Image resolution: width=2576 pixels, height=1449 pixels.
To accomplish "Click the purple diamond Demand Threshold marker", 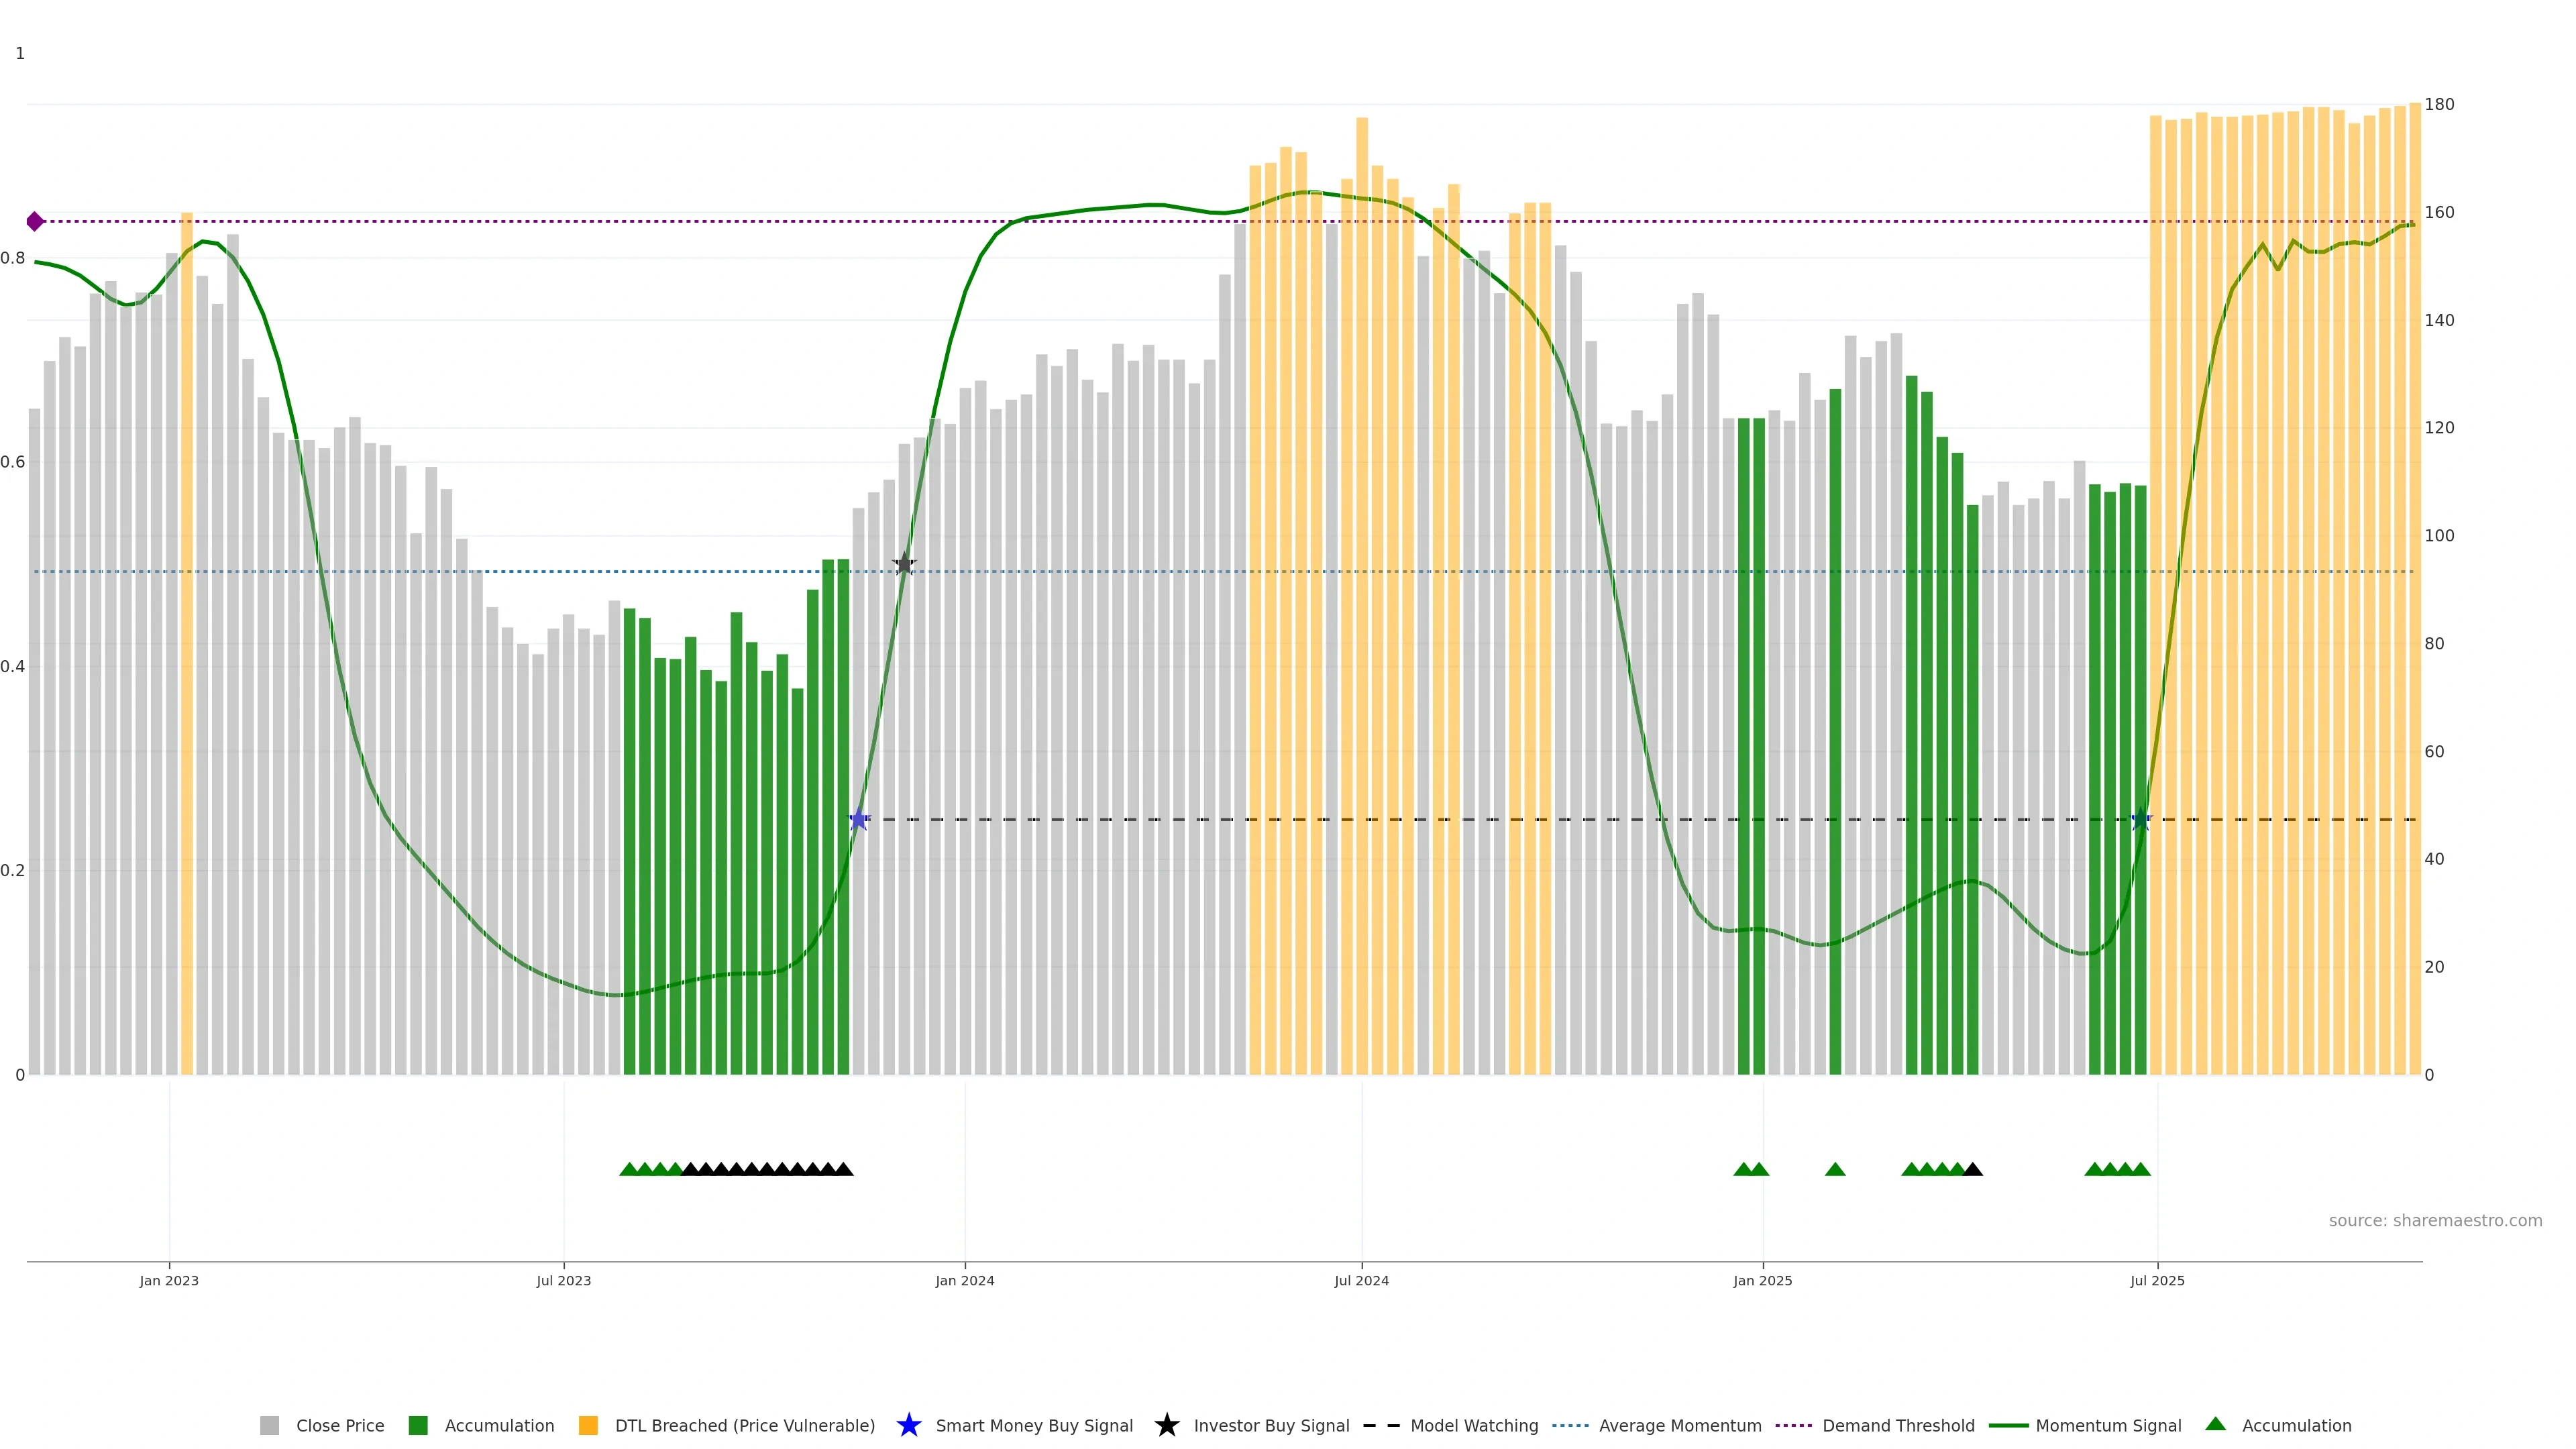I will (x=35, y=221).
